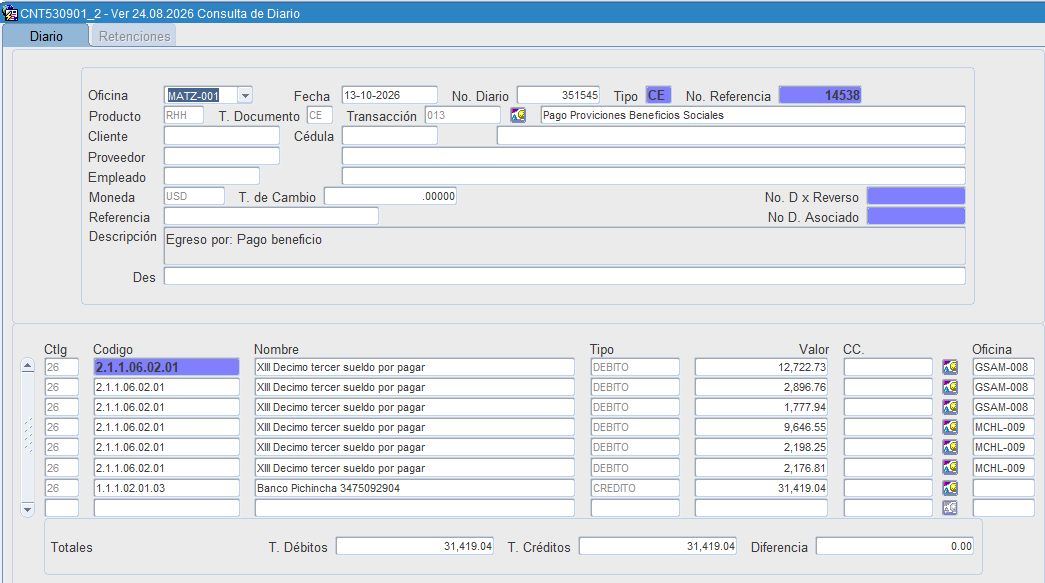Select account code 1.1.1.02.01.03
Screen dimensions: 1045x583
(x=167, y=488)
